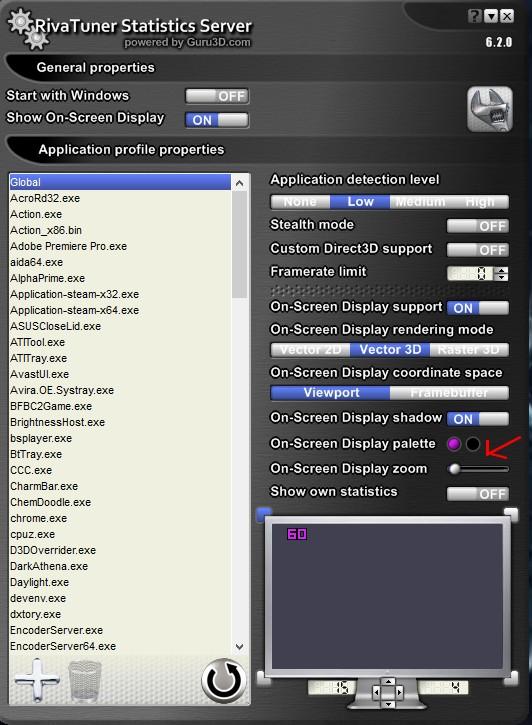Viewport: 532px width, 725px height.
Task: Select AvastUI.exe profile
Action: coord(120,374)
